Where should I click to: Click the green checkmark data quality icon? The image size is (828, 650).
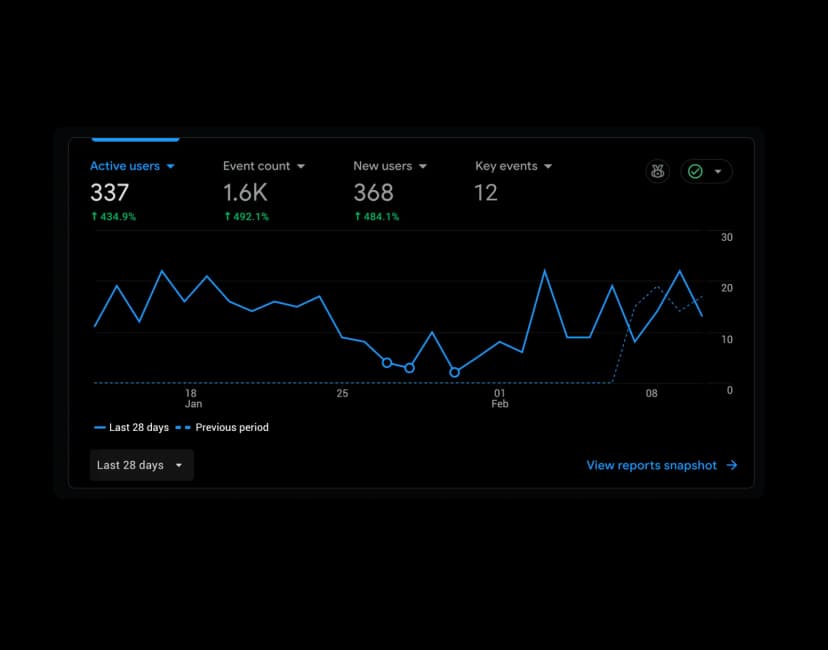tap(695, 171)
